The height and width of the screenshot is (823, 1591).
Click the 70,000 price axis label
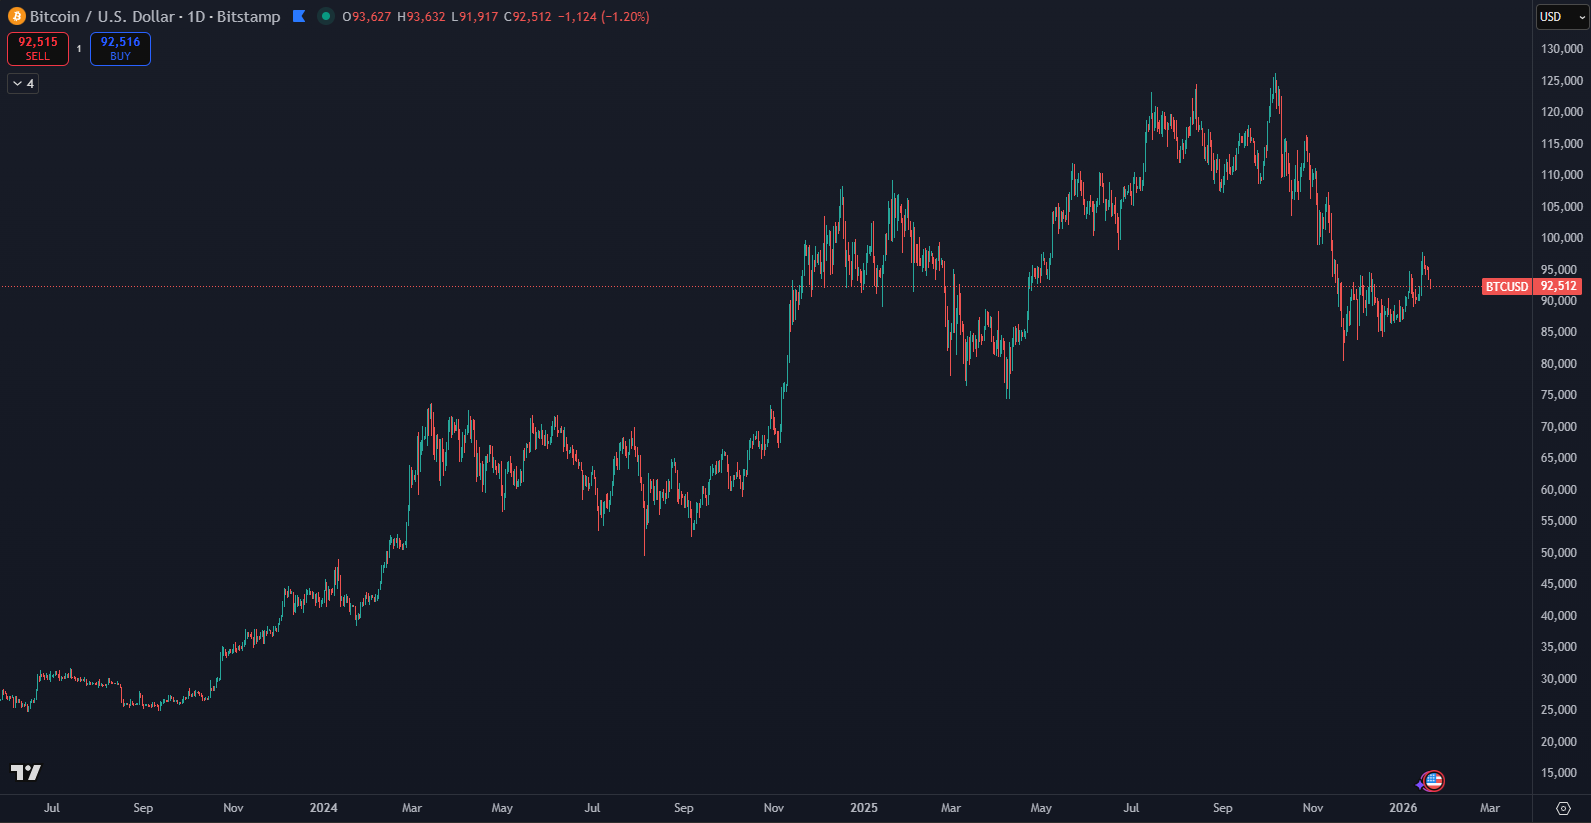(x=1559, y=427)
